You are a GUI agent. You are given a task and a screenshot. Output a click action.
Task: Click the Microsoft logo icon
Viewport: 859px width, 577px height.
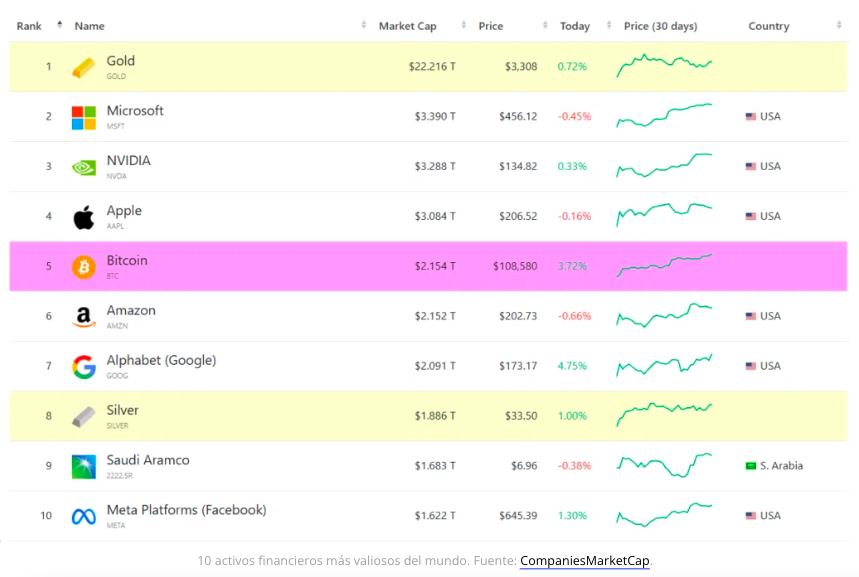click(x=84, y=117)
